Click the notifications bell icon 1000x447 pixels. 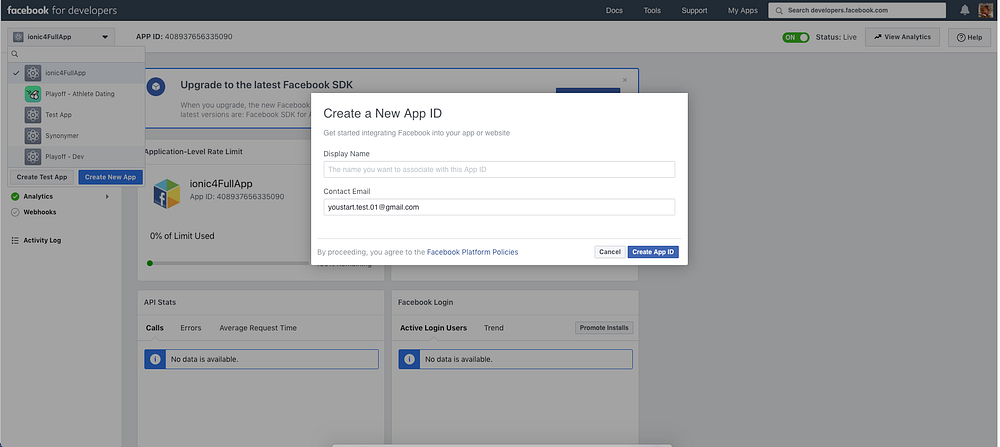[x=965, y=10]
